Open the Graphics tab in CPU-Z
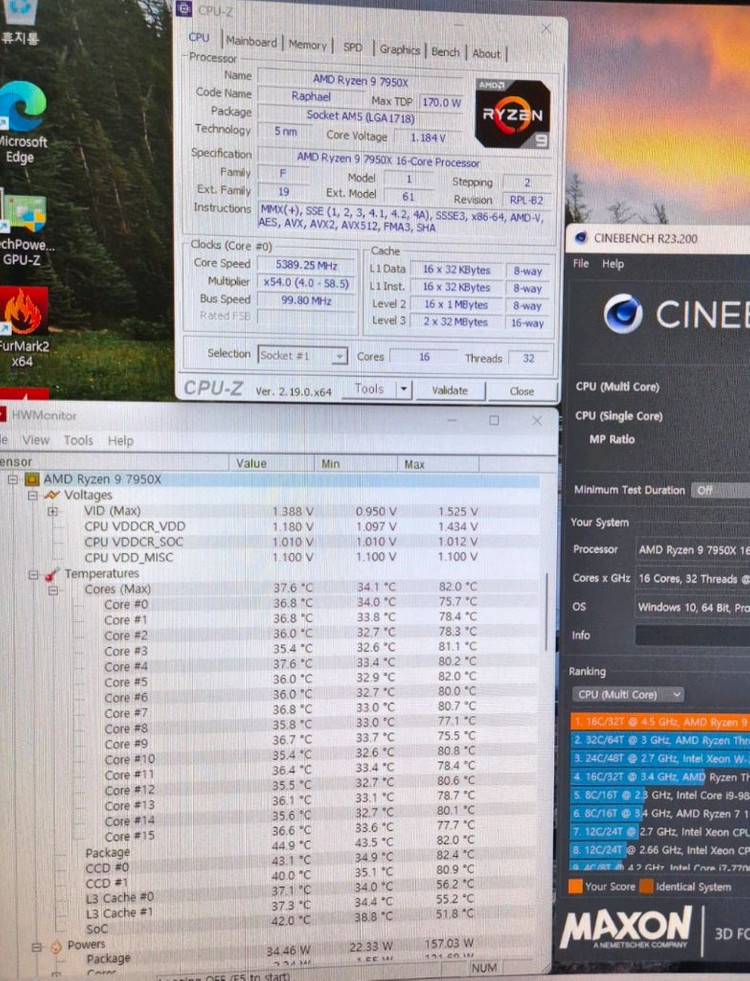Screen dimensions: 750x981 (x=400, y=49)
